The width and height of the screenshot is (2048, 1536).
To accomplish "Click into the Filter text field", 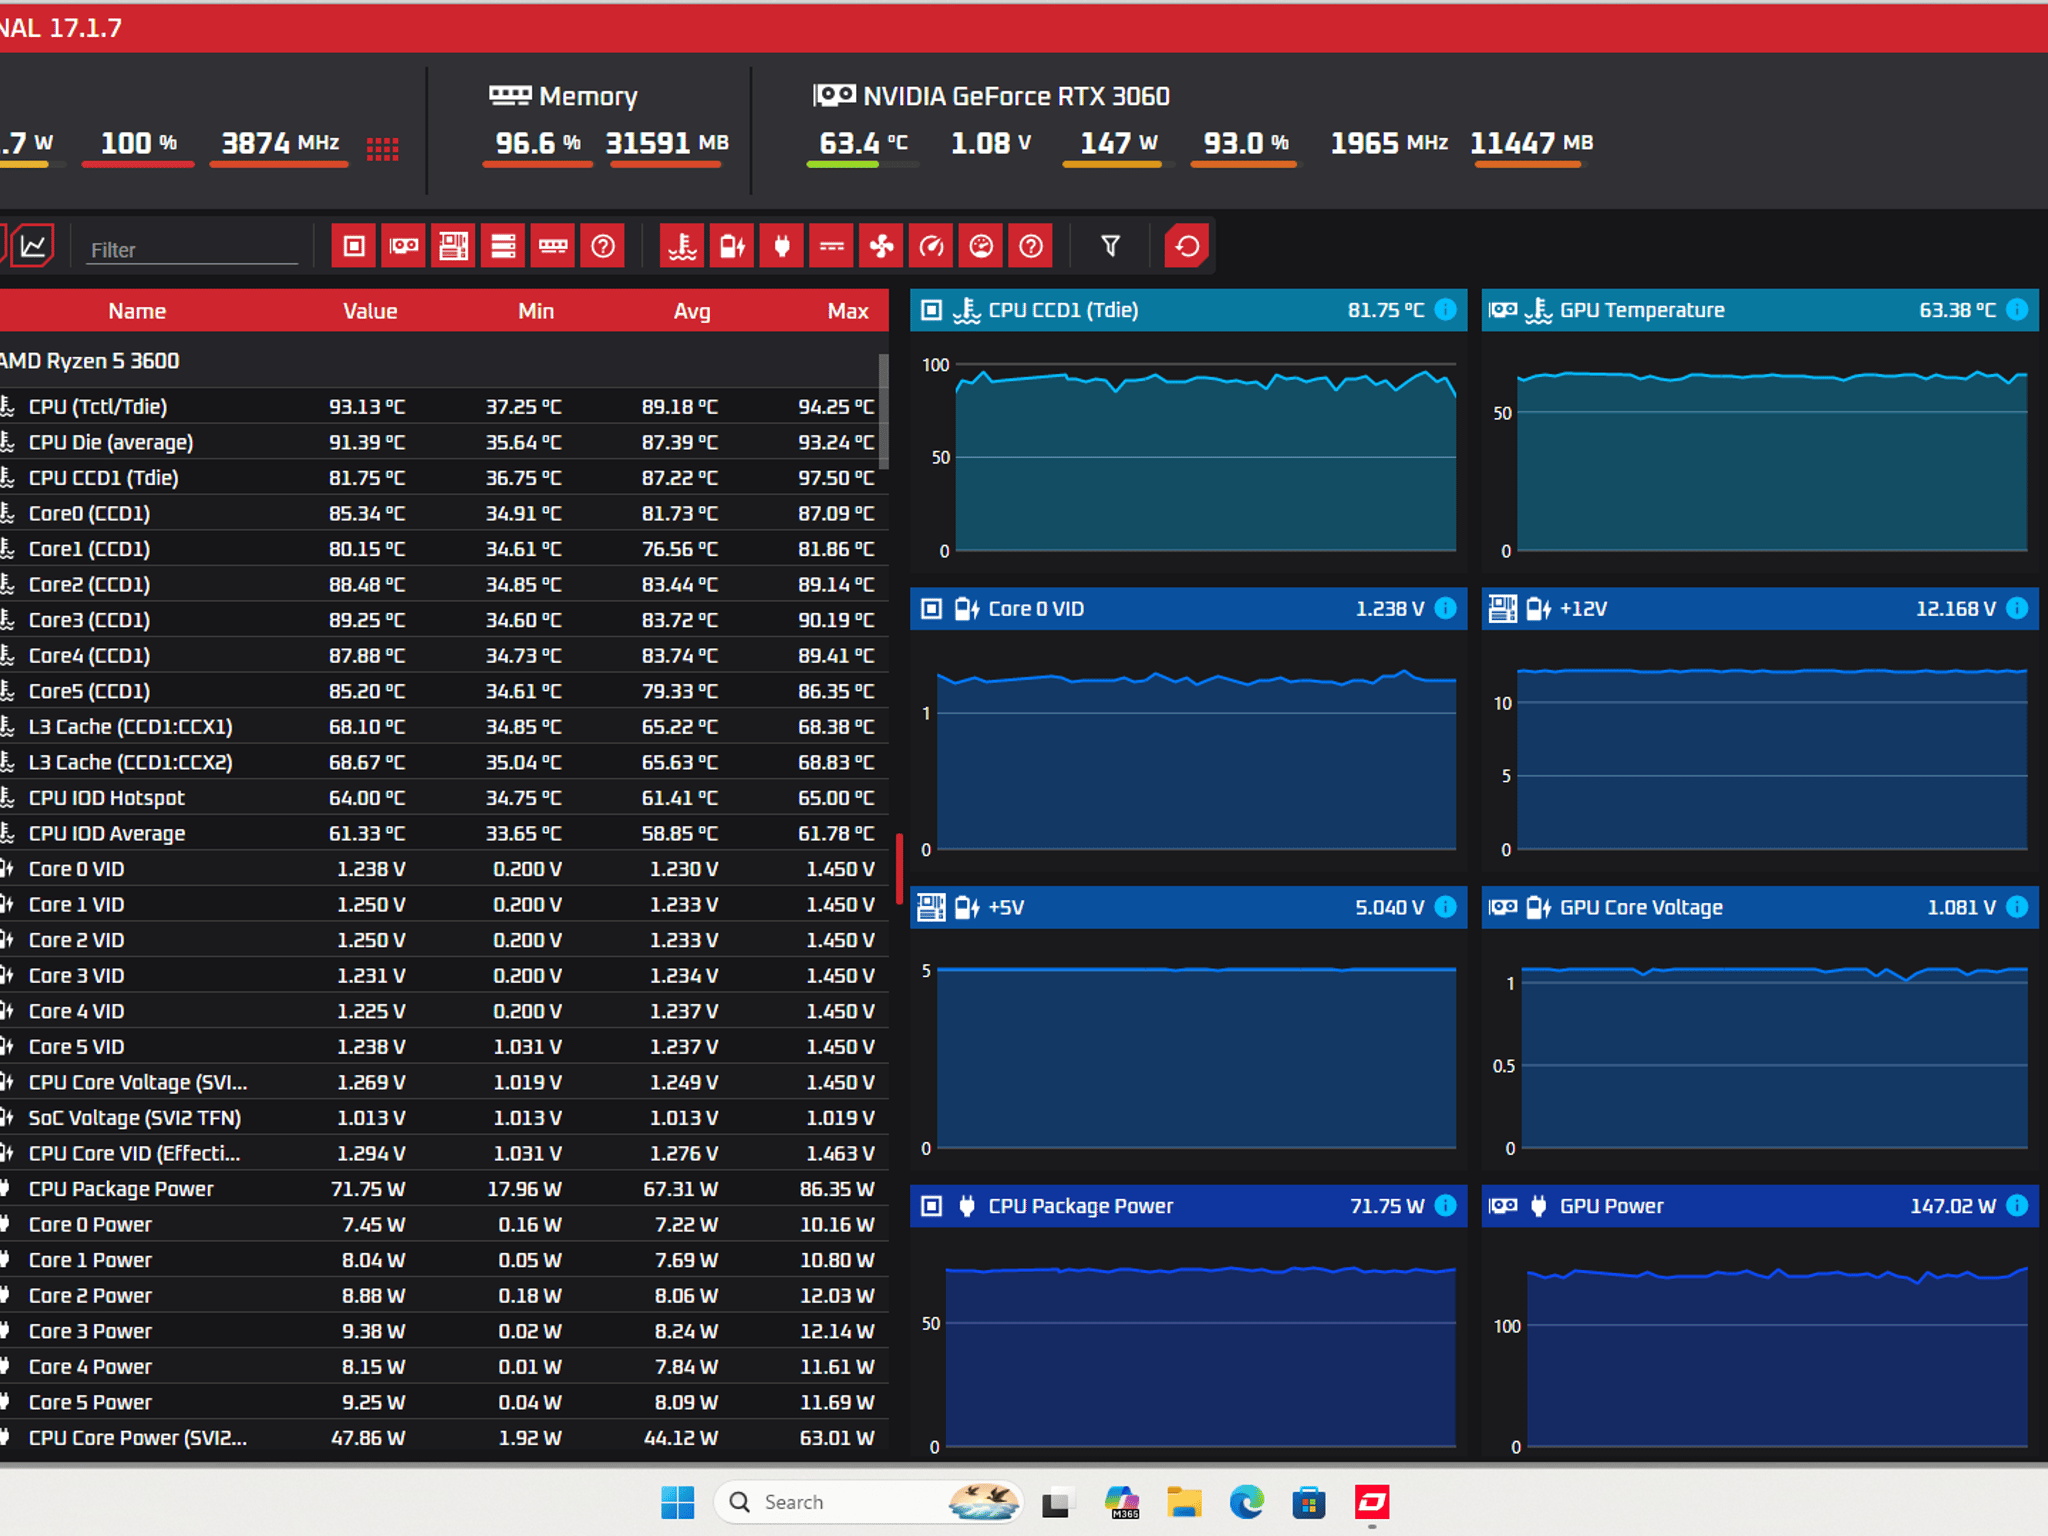I will (193, 250).
